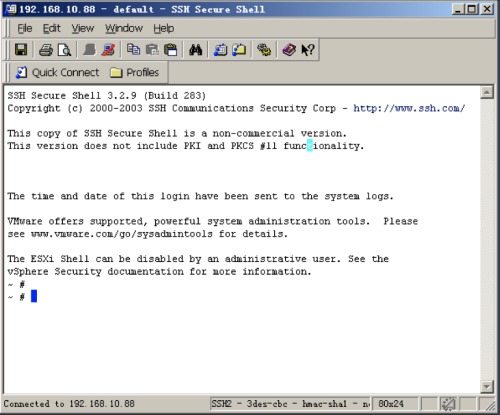This screenshot has height=415, width=500.
Task: Open the File menu
Action: [25, 28]
